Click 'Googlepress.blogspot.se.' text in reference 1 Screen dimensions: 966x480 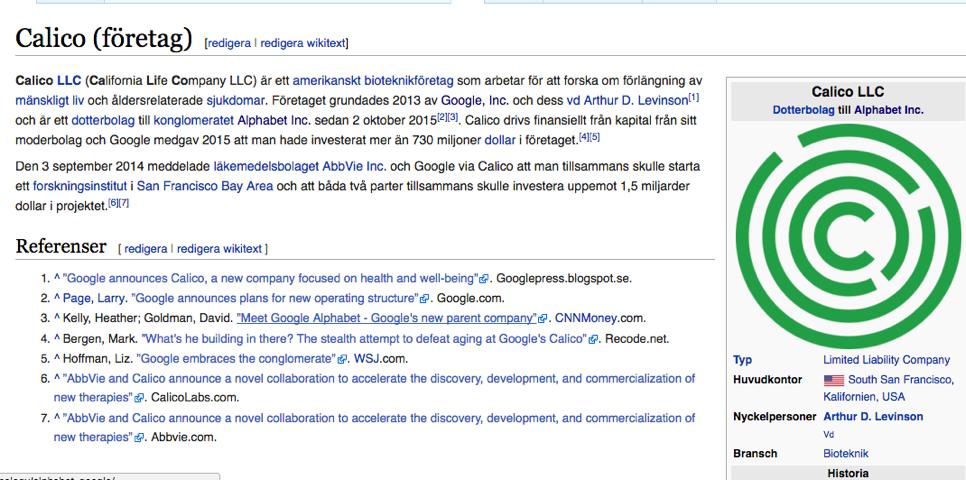(x=564, y=278)
